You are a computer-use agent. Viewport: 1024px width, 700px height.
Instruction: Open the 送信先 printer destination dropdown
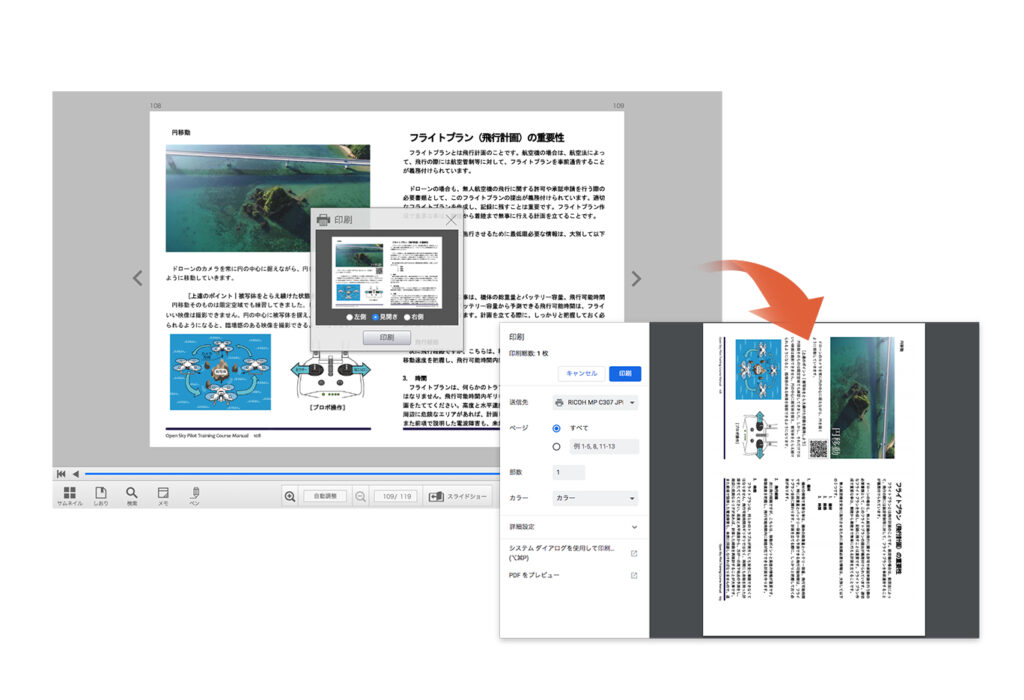pyautogui.click(x=596, y=403)
